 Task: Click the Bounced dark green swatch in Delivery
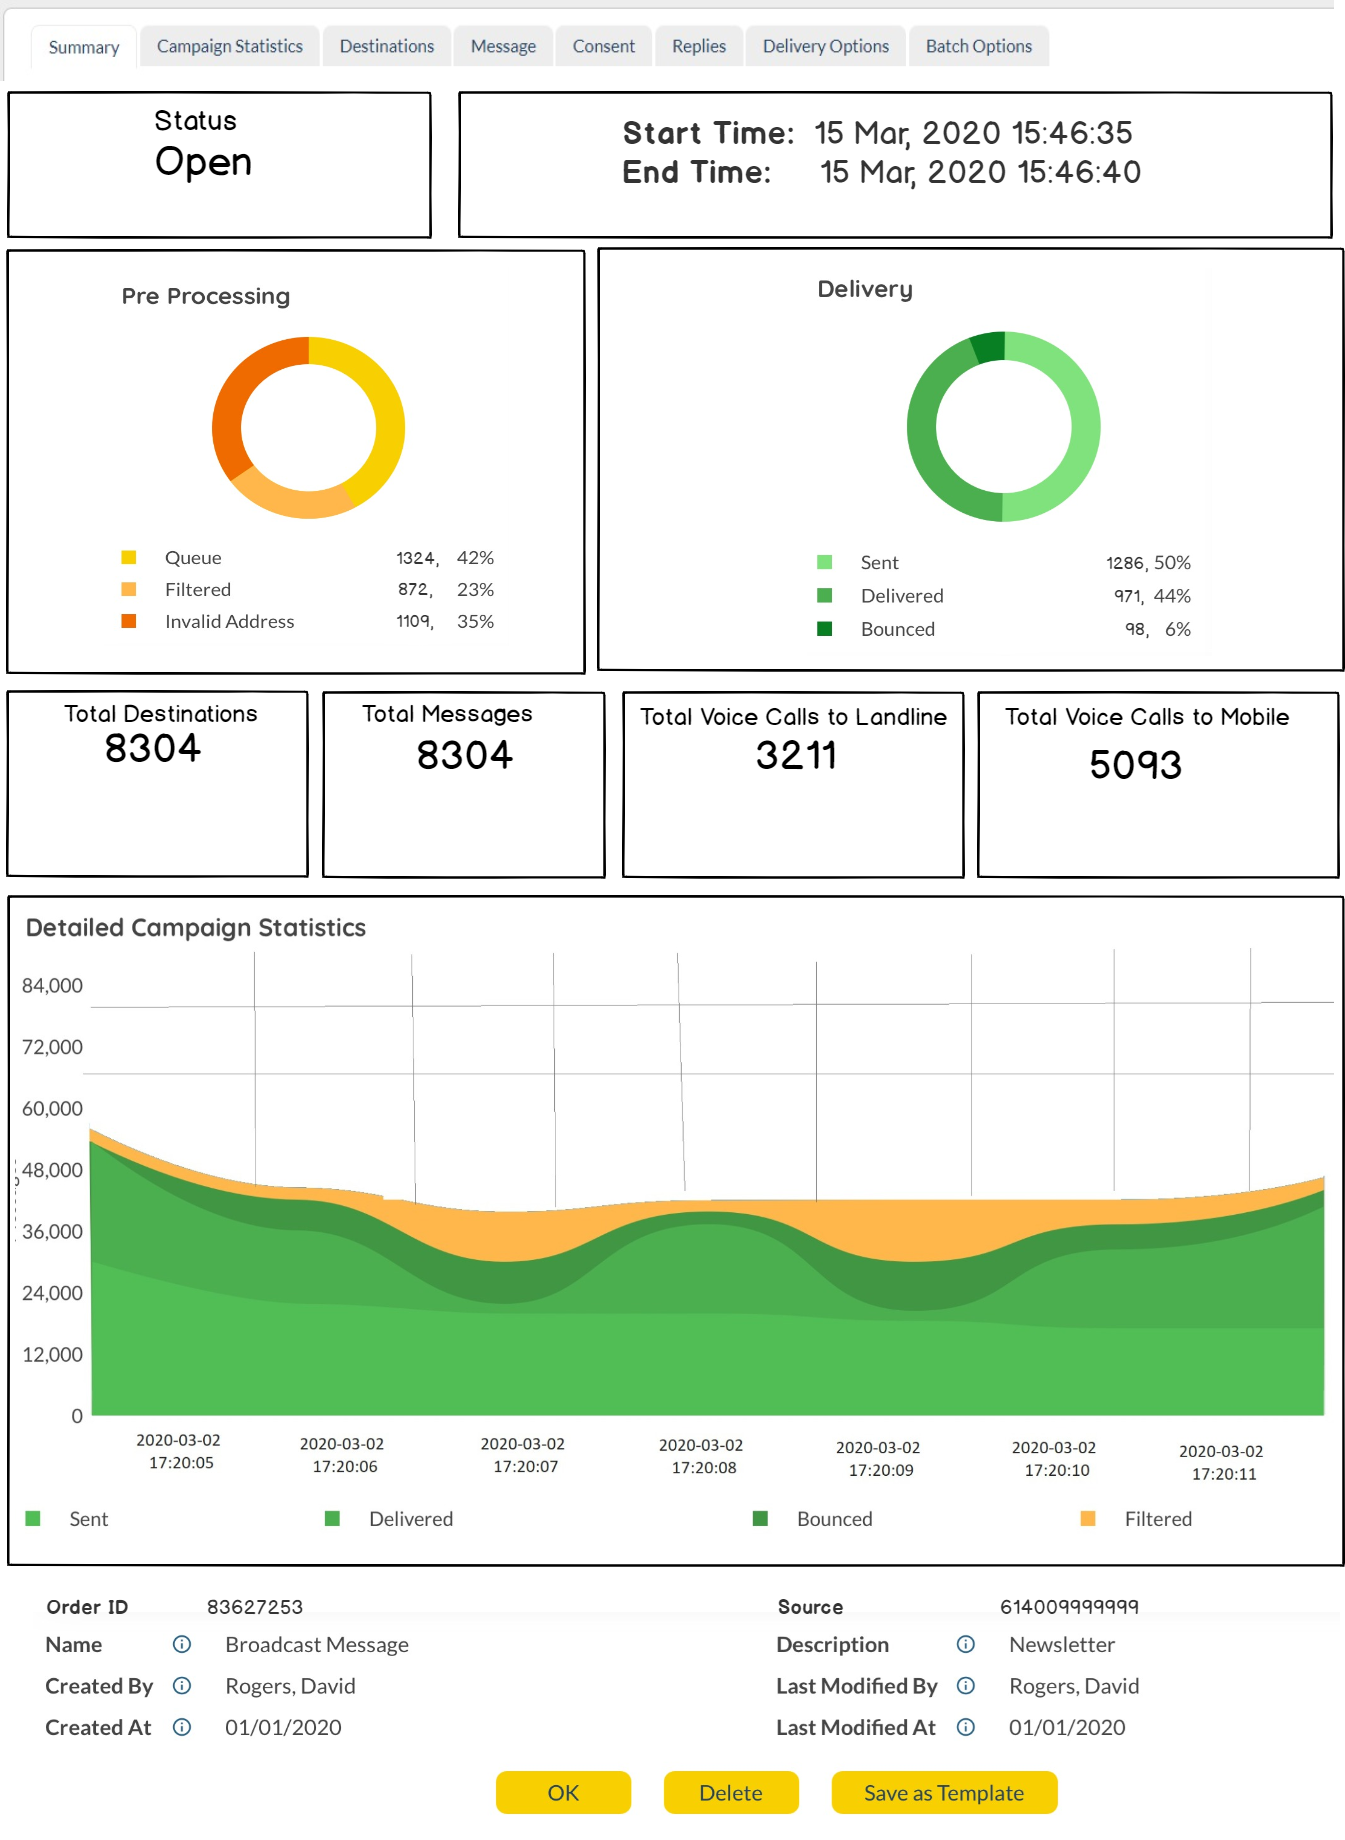pos(825,629)
